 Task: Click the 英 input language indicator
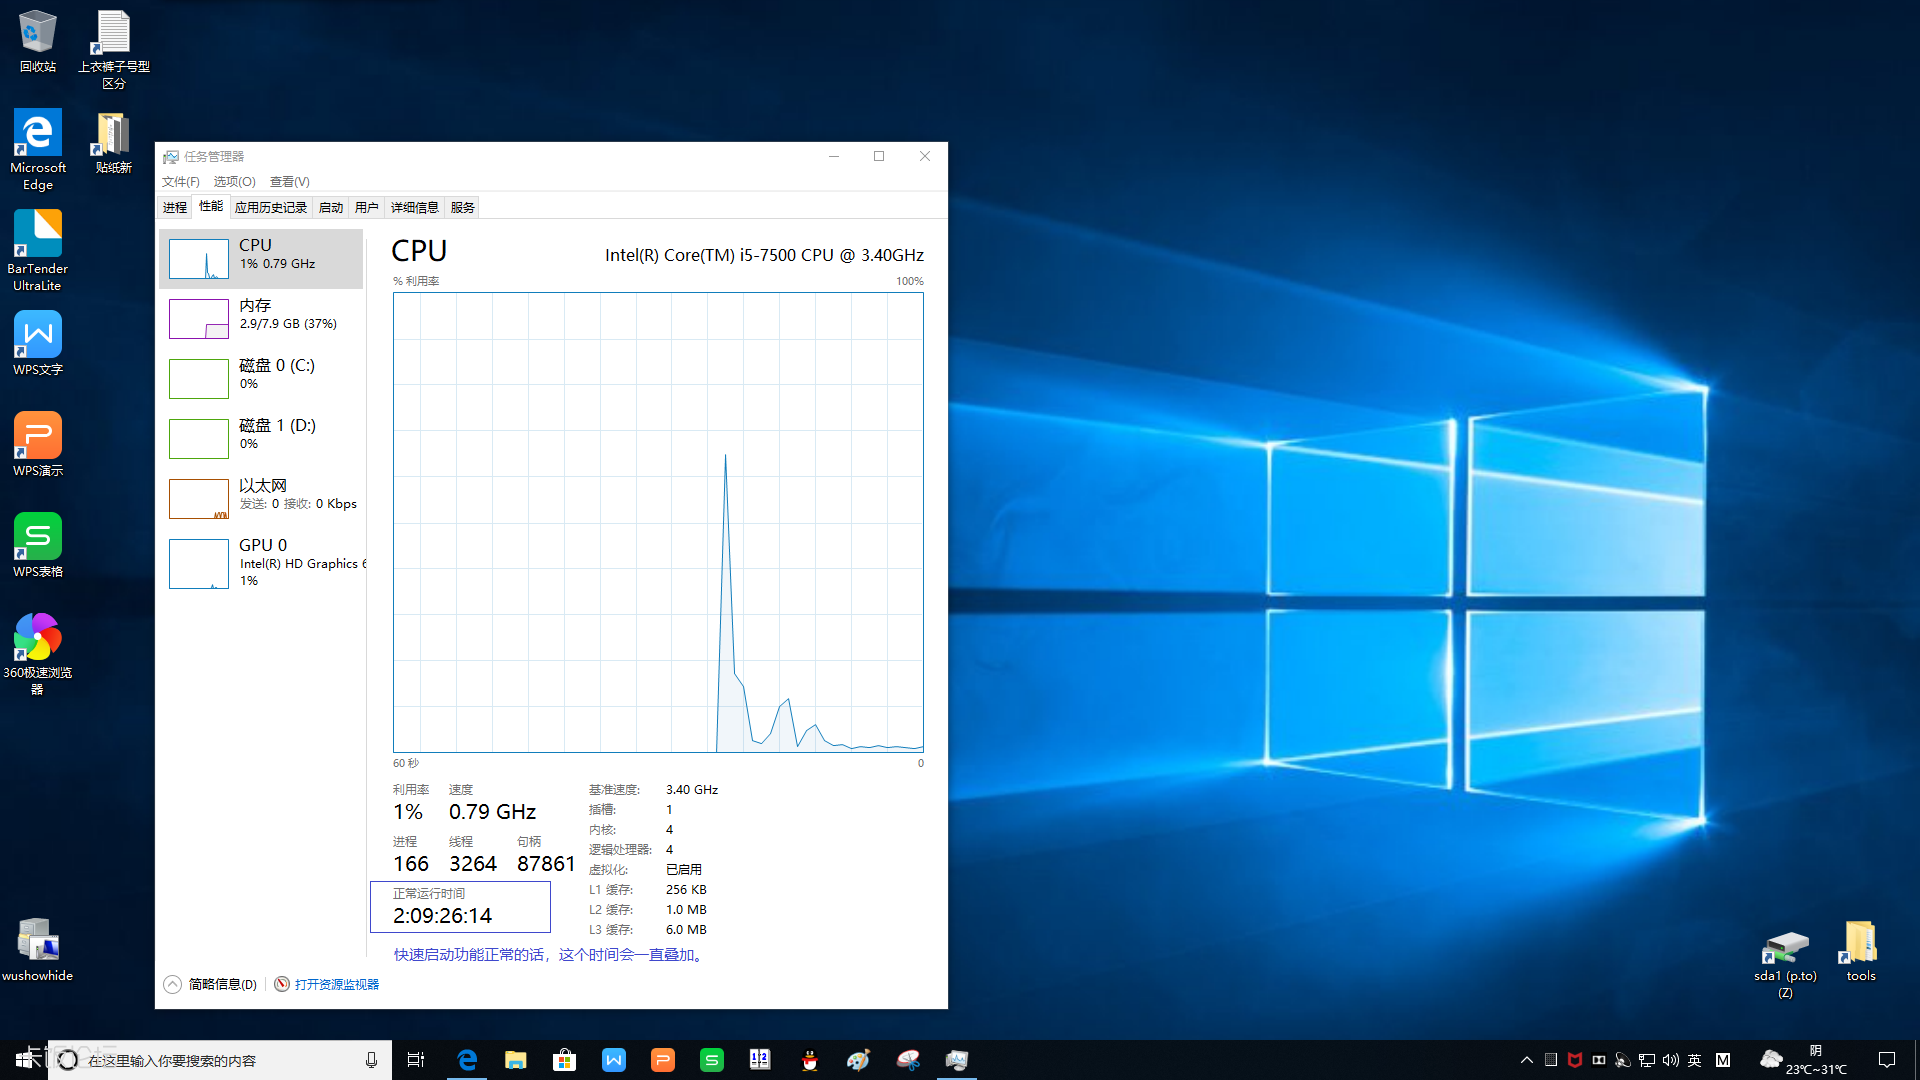[x=1695, y=1060]
